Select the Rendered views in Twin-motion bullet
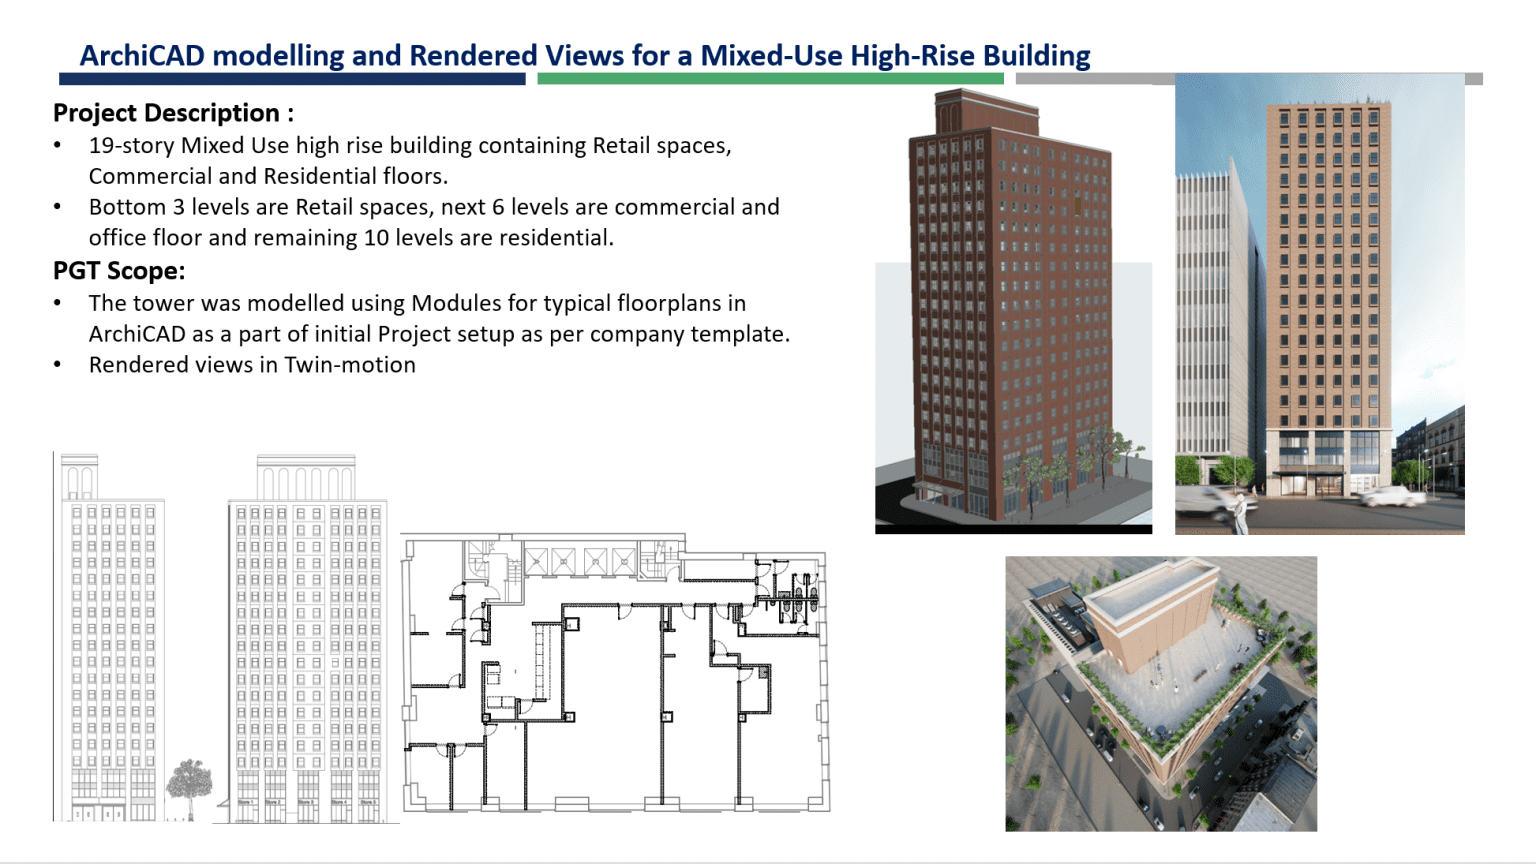Screen dimensions: 1536x864 (253, 365)
